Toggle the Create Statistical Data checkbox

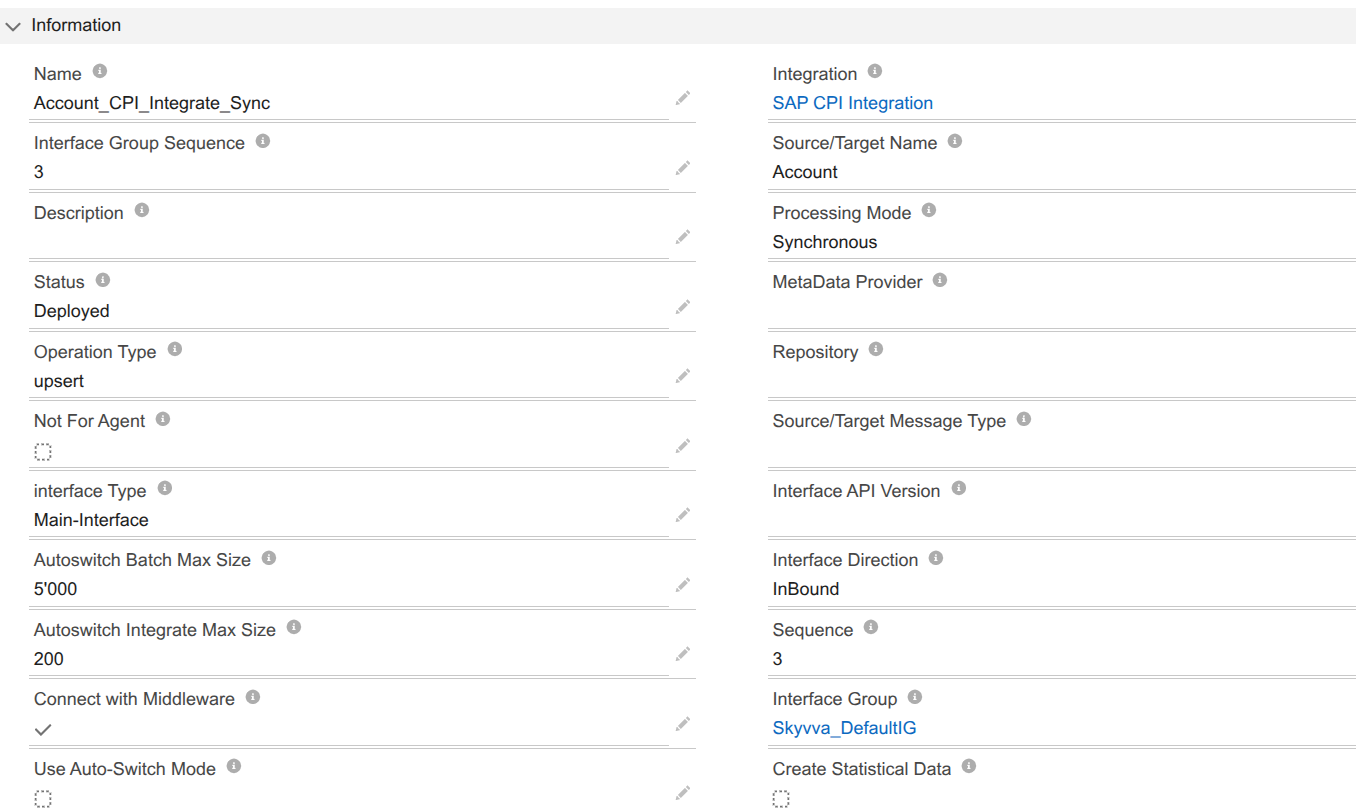tap(781, 799)
